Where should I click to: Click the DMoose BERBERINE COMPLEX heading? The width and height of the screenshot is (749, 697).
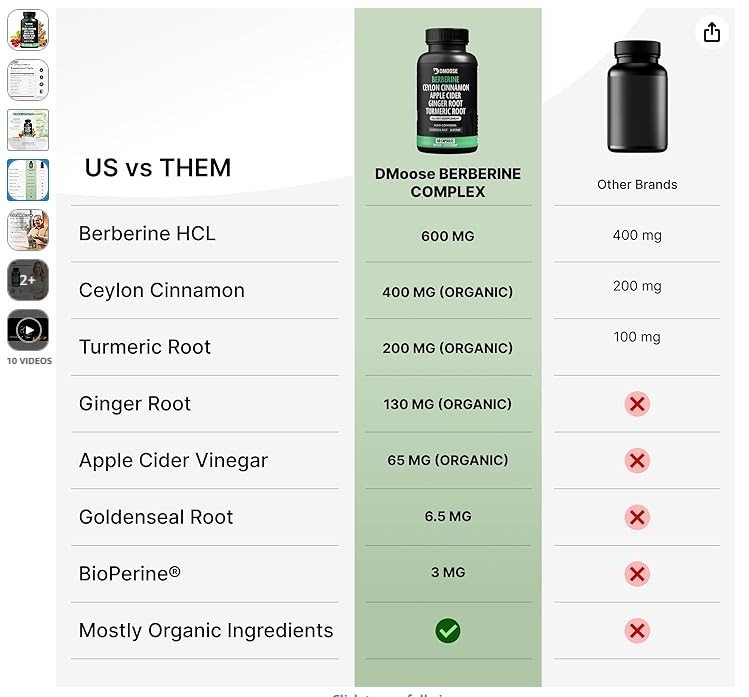[447, 183]
